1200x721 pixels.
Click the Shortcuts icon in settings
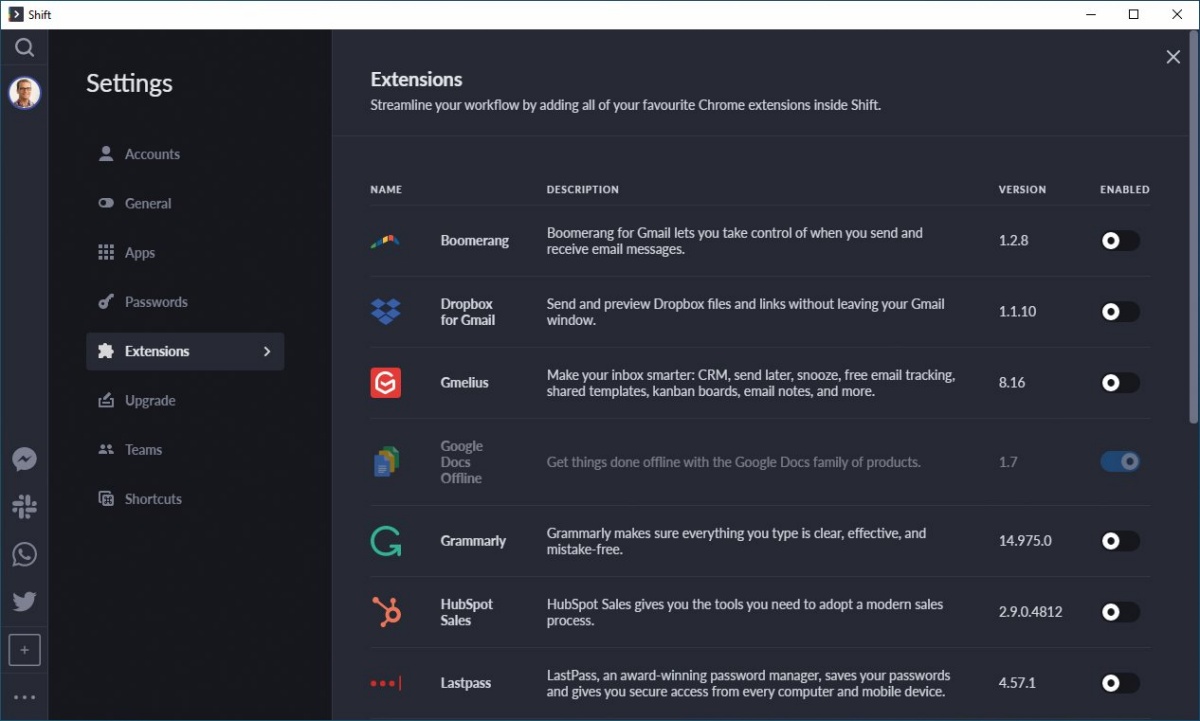pyautogui.click(x=106, y=498)
